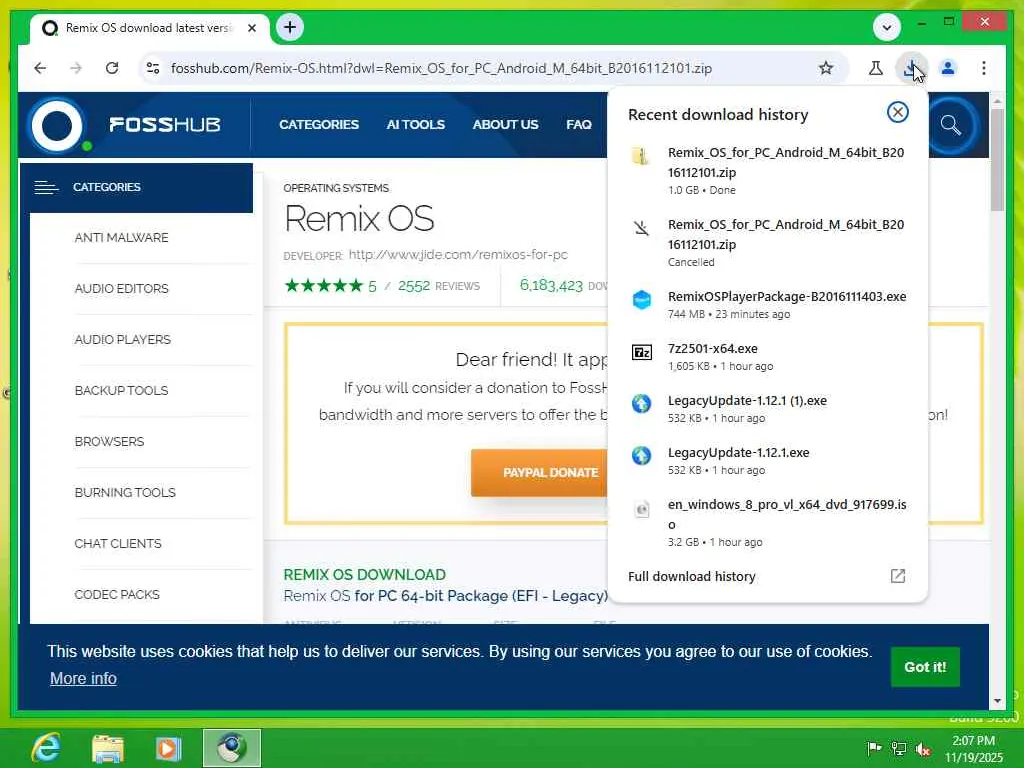This screenshot has height=768, width=1024.
Task: Select BURNING TOOLS category
Action: [125, 492]
